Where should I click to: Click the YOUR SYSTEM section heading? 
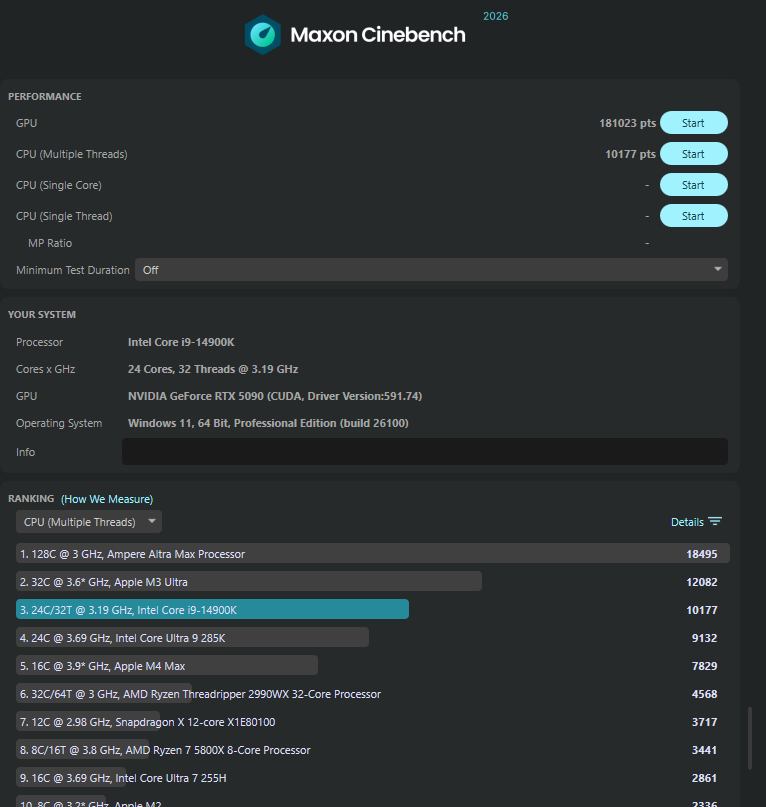click(x=42, y=314)
